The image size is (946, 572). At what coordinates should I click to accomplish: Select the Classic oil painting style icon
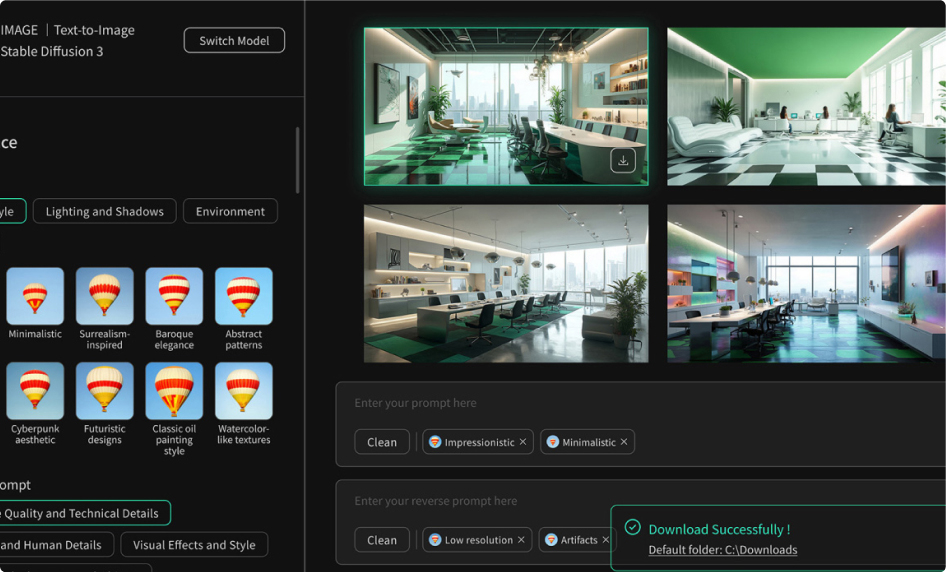tap(174, 391)
